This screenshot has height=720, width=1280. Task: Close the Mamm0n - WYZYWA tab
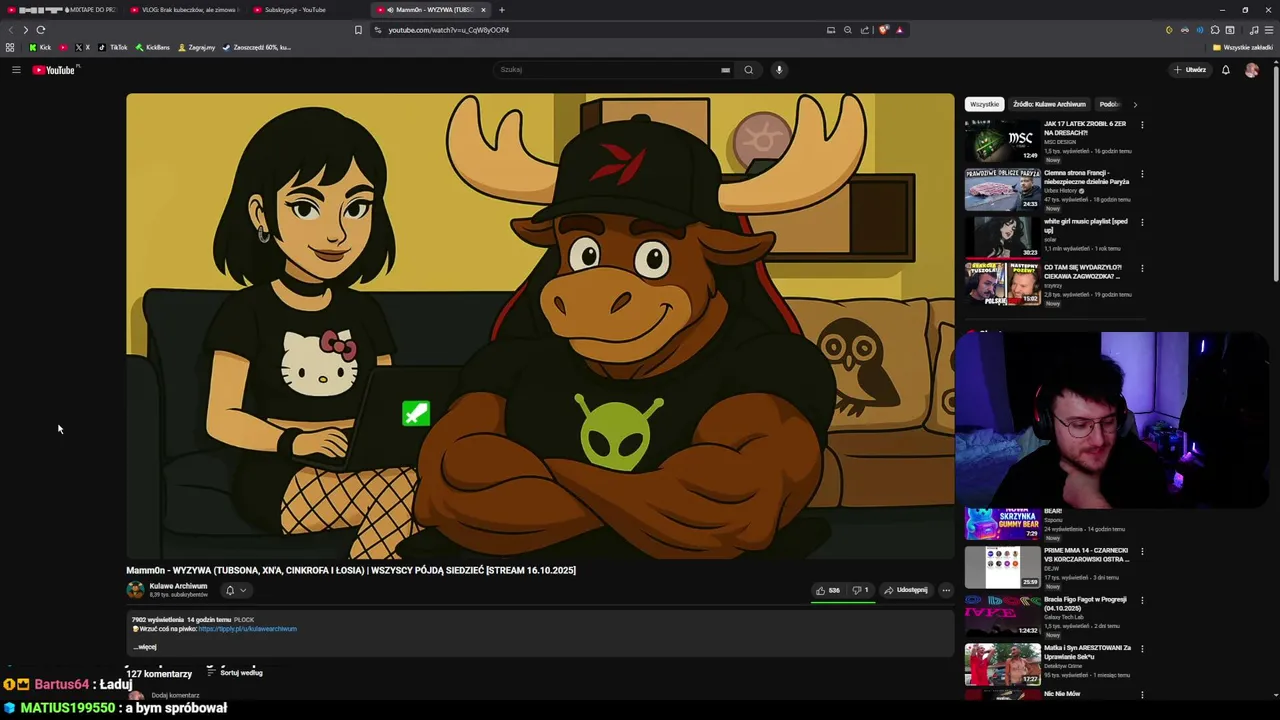tap(483, 10)
